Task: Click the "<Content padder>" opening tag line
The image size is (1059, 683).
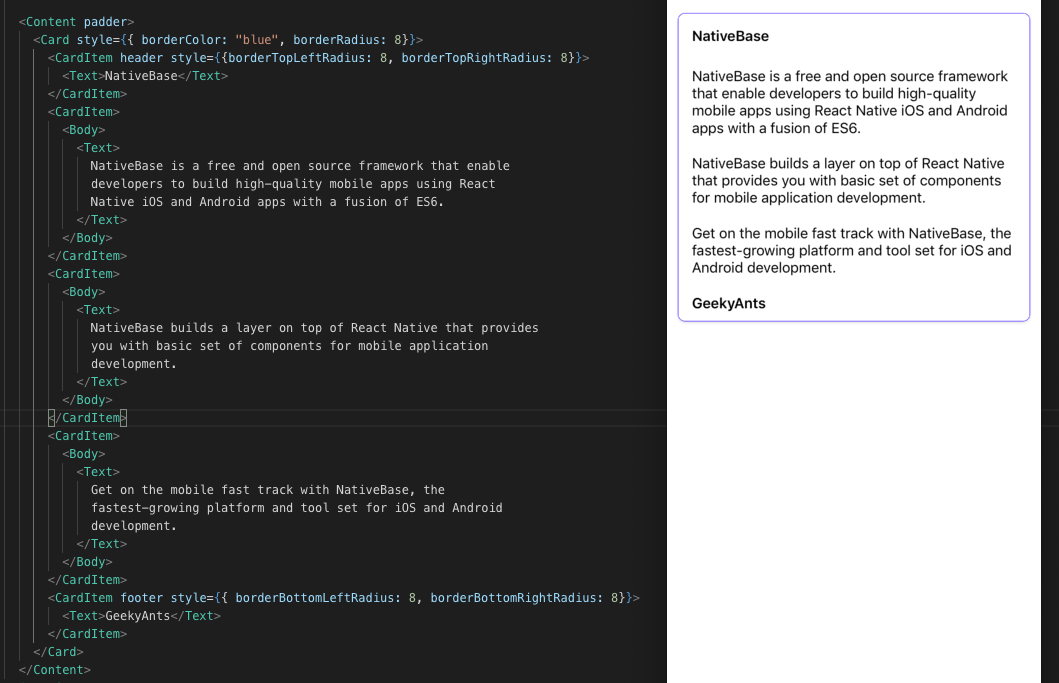Action: point(76,22)
